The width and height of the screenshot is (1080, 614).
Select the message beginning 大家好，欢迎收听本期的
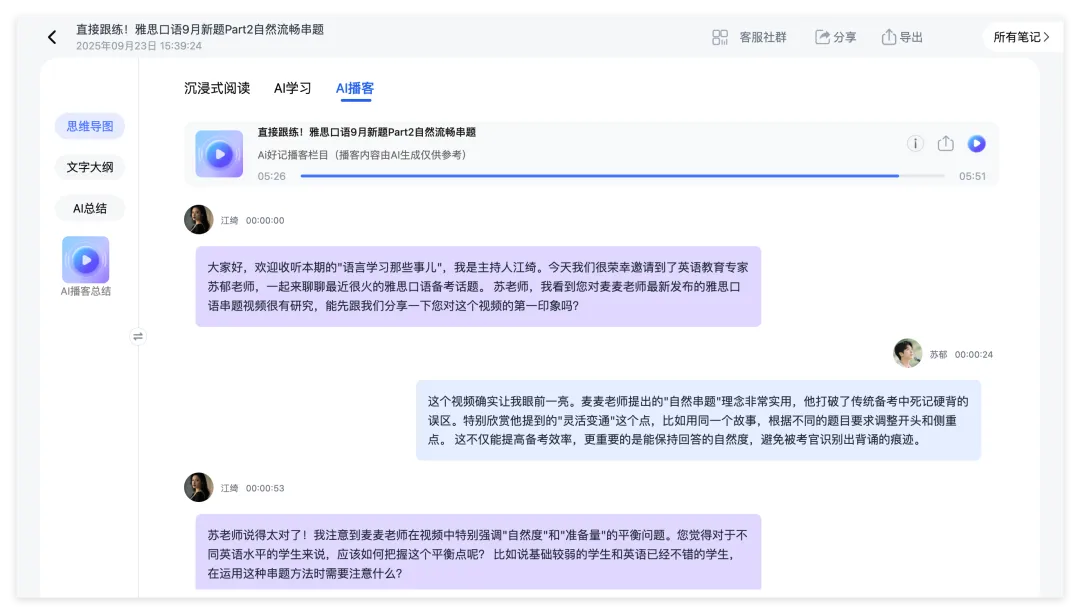click(x=478, y=287)
